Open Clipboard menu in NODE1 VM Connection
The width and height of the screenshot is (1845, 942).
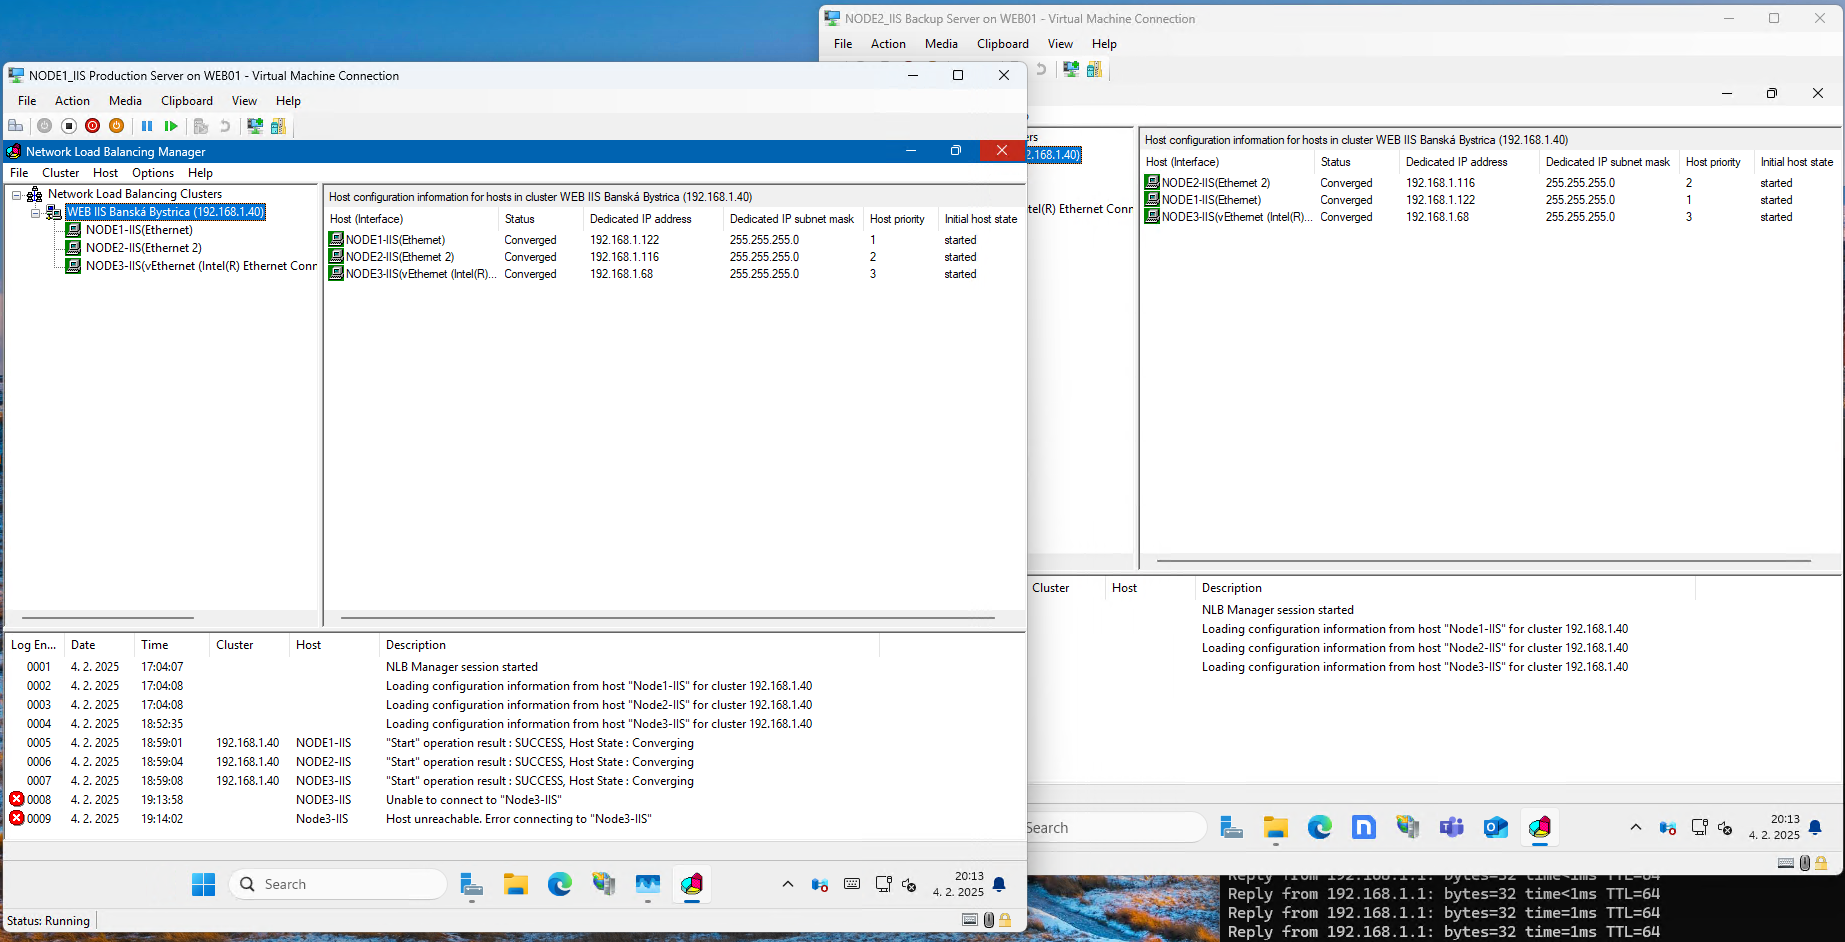[x=187, y=101]
